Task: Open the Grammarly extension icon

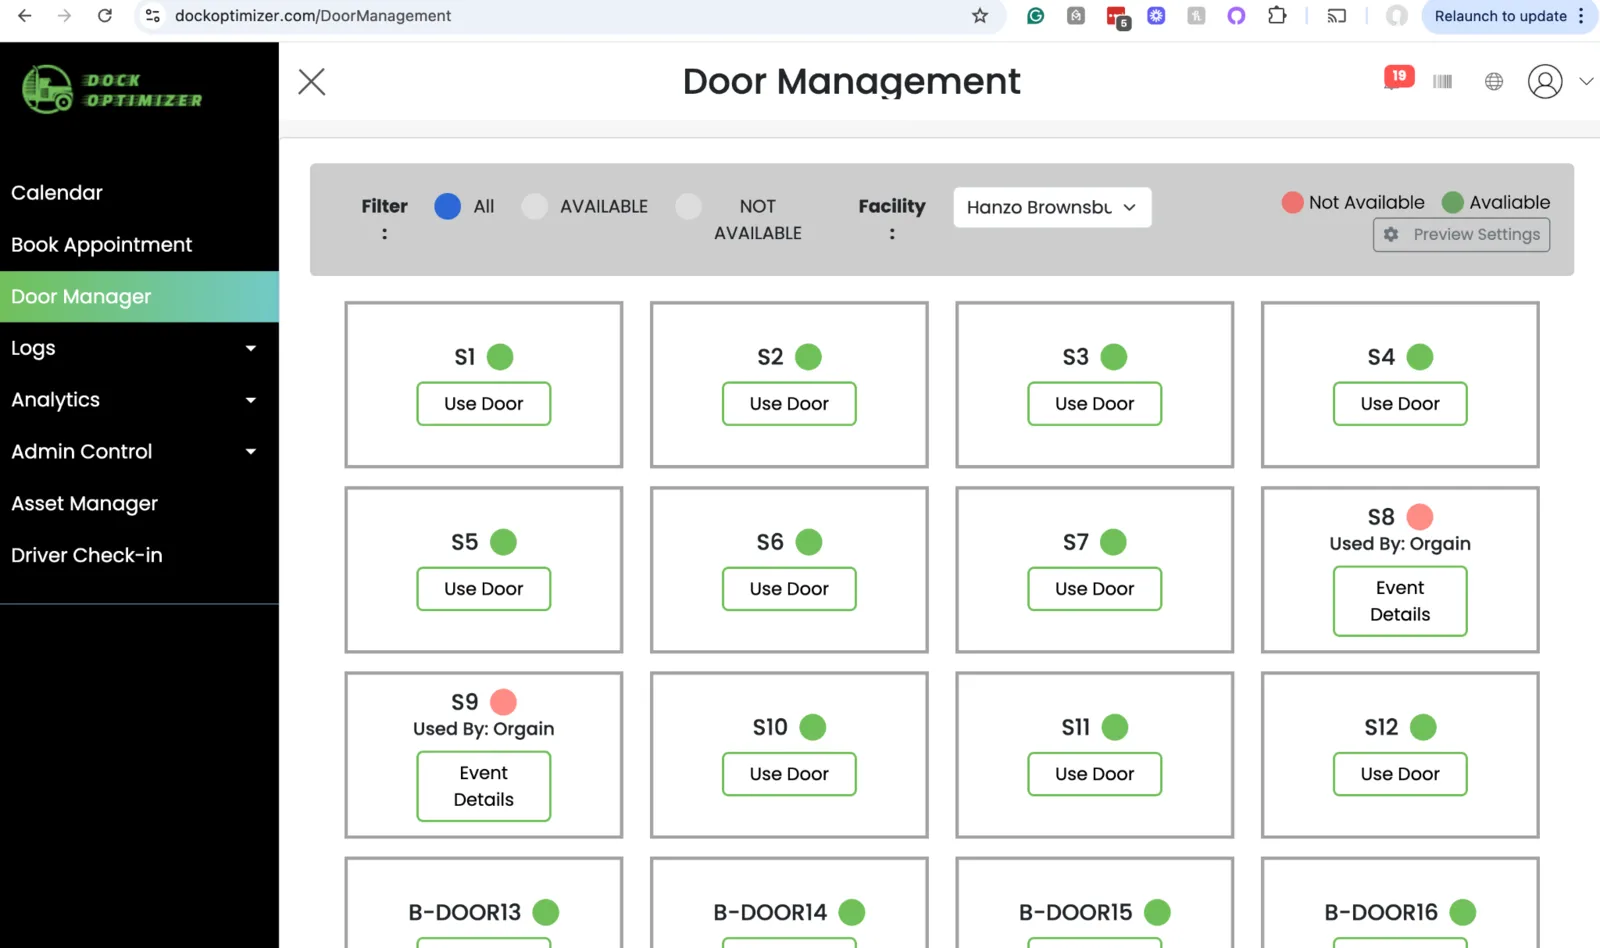Action: [1036, 16]
